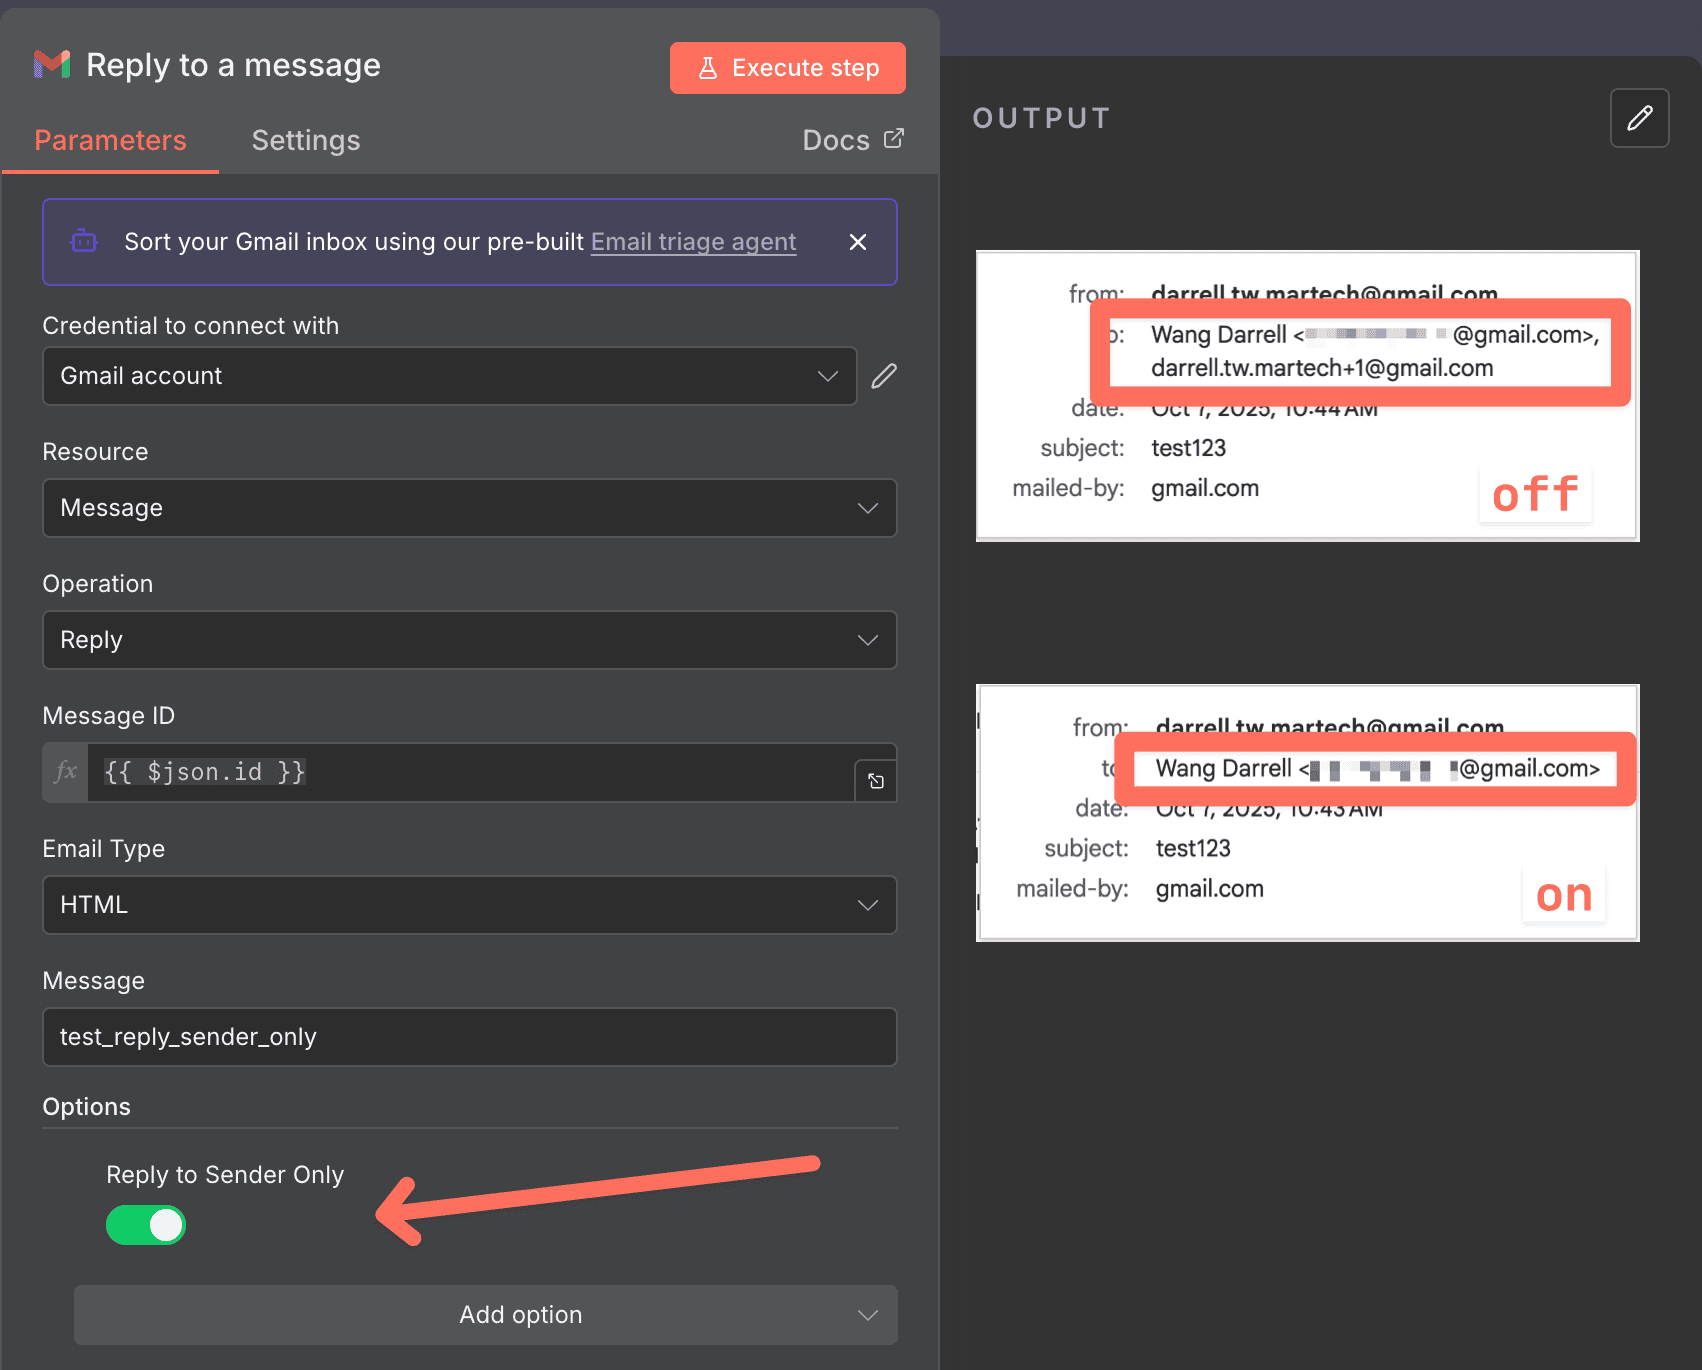
Task: Open expression editor icon beside Message ID
Action: 876,779
